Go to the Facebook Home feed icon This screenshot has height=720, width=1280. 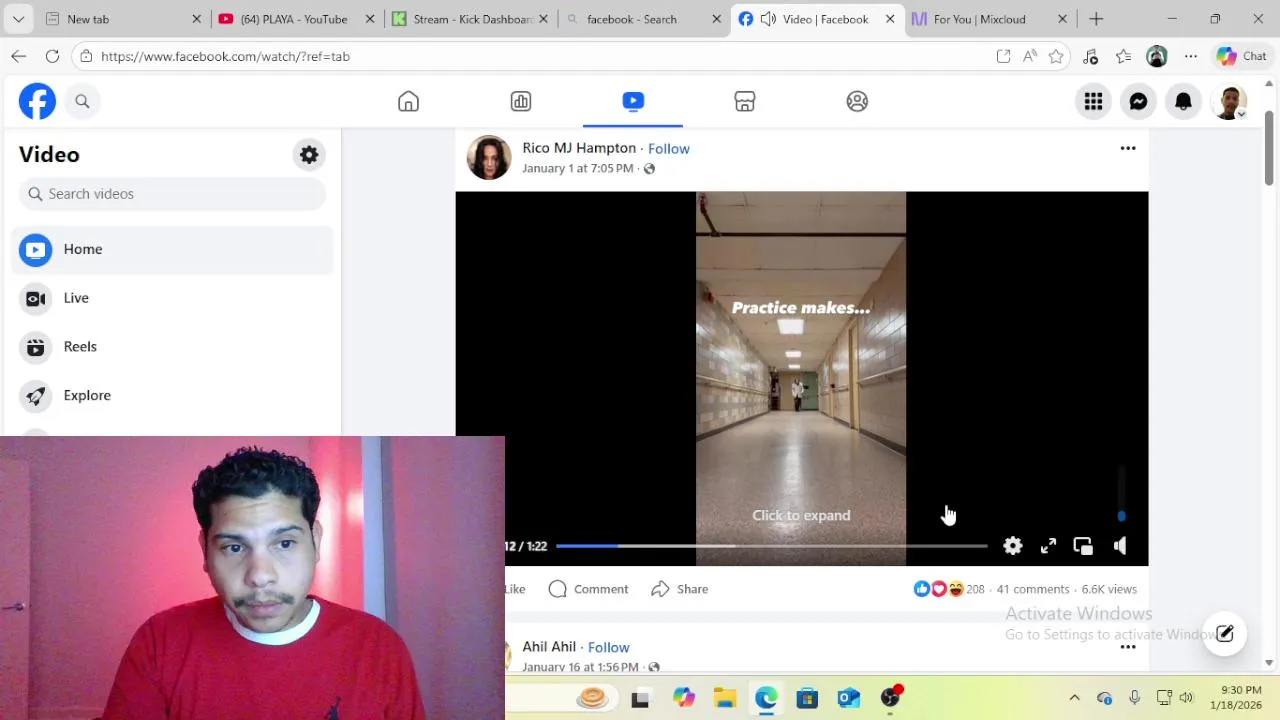click(408, 101)
